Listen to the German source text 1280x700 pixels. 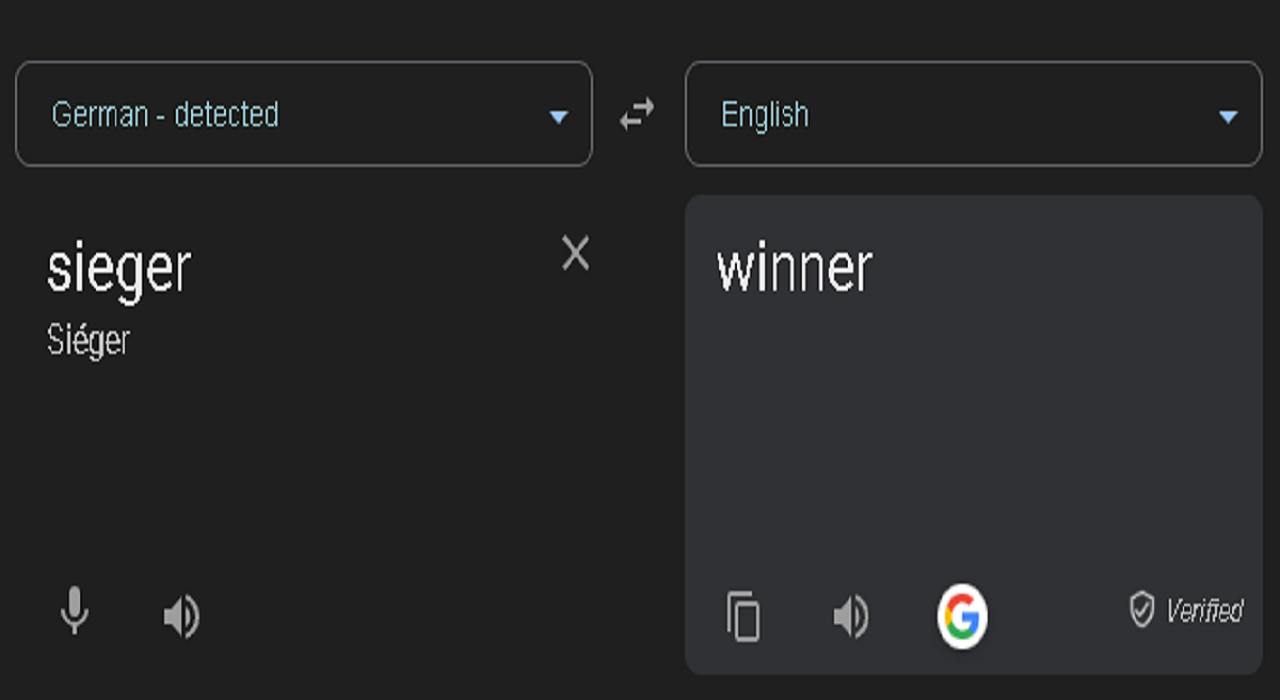pyautogui.click(x=181, y=617)
